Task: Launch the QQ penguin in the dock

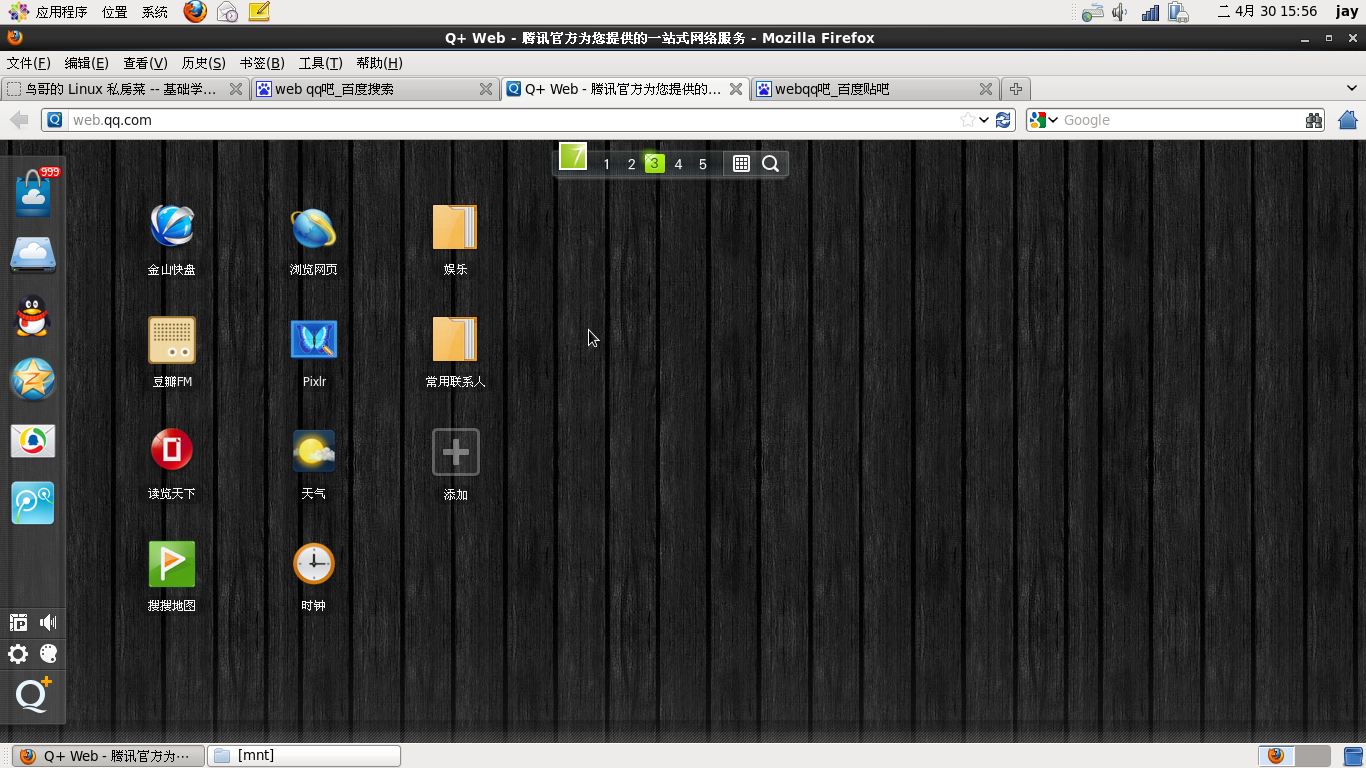Action: coord(33,316)
